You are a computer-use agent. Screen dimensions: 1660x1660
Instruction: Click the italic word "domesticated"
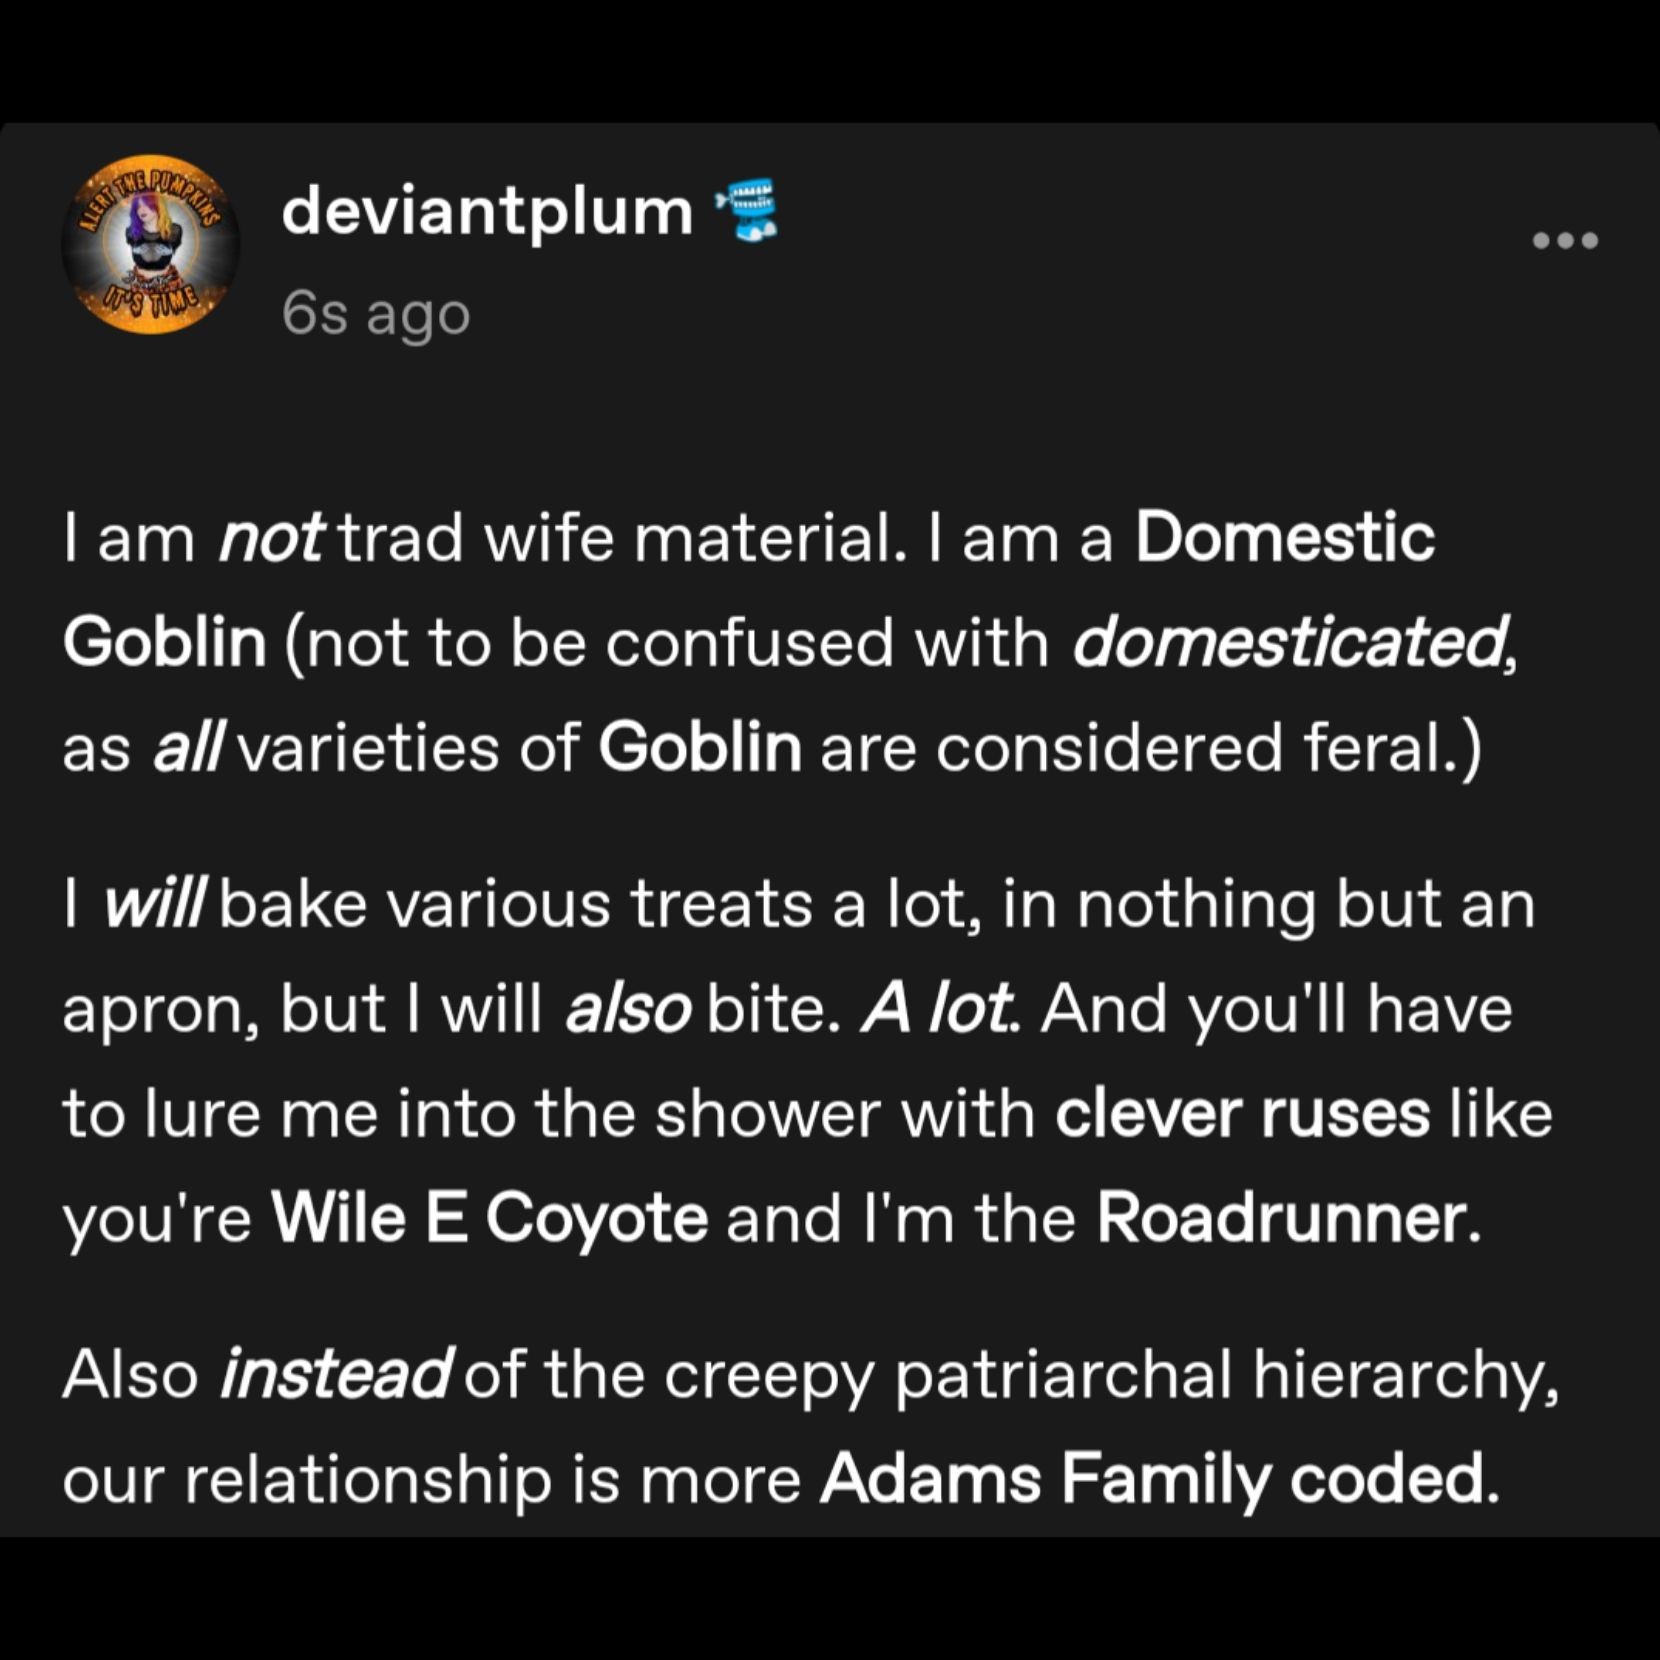tap(1290, 642)
